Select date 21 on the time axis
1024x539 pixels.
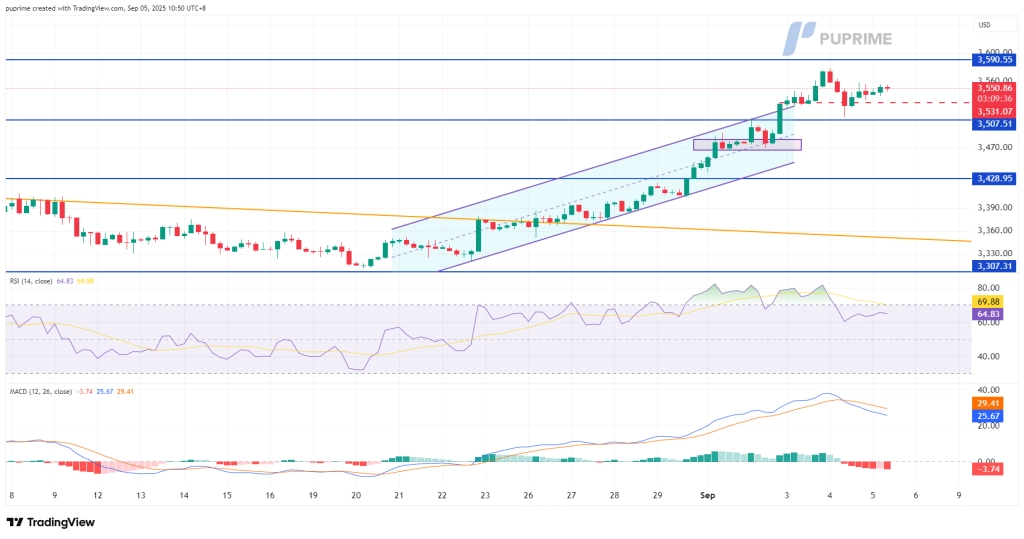(399, 496)
